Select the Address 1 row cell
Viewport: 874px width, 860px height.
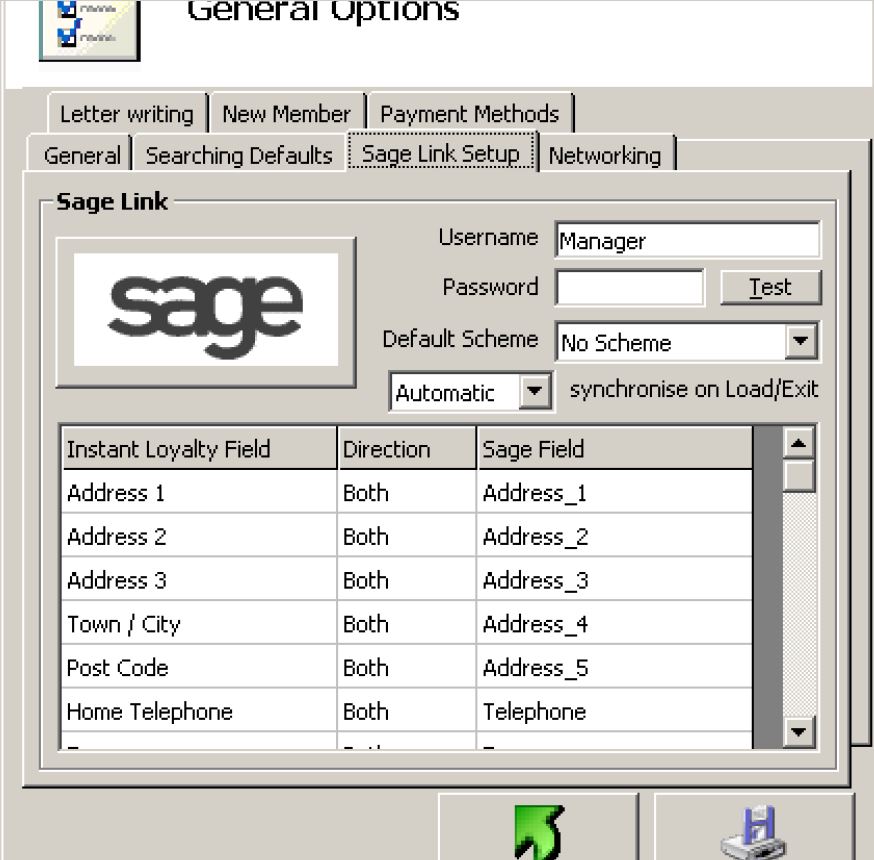(x=199, y=492)
